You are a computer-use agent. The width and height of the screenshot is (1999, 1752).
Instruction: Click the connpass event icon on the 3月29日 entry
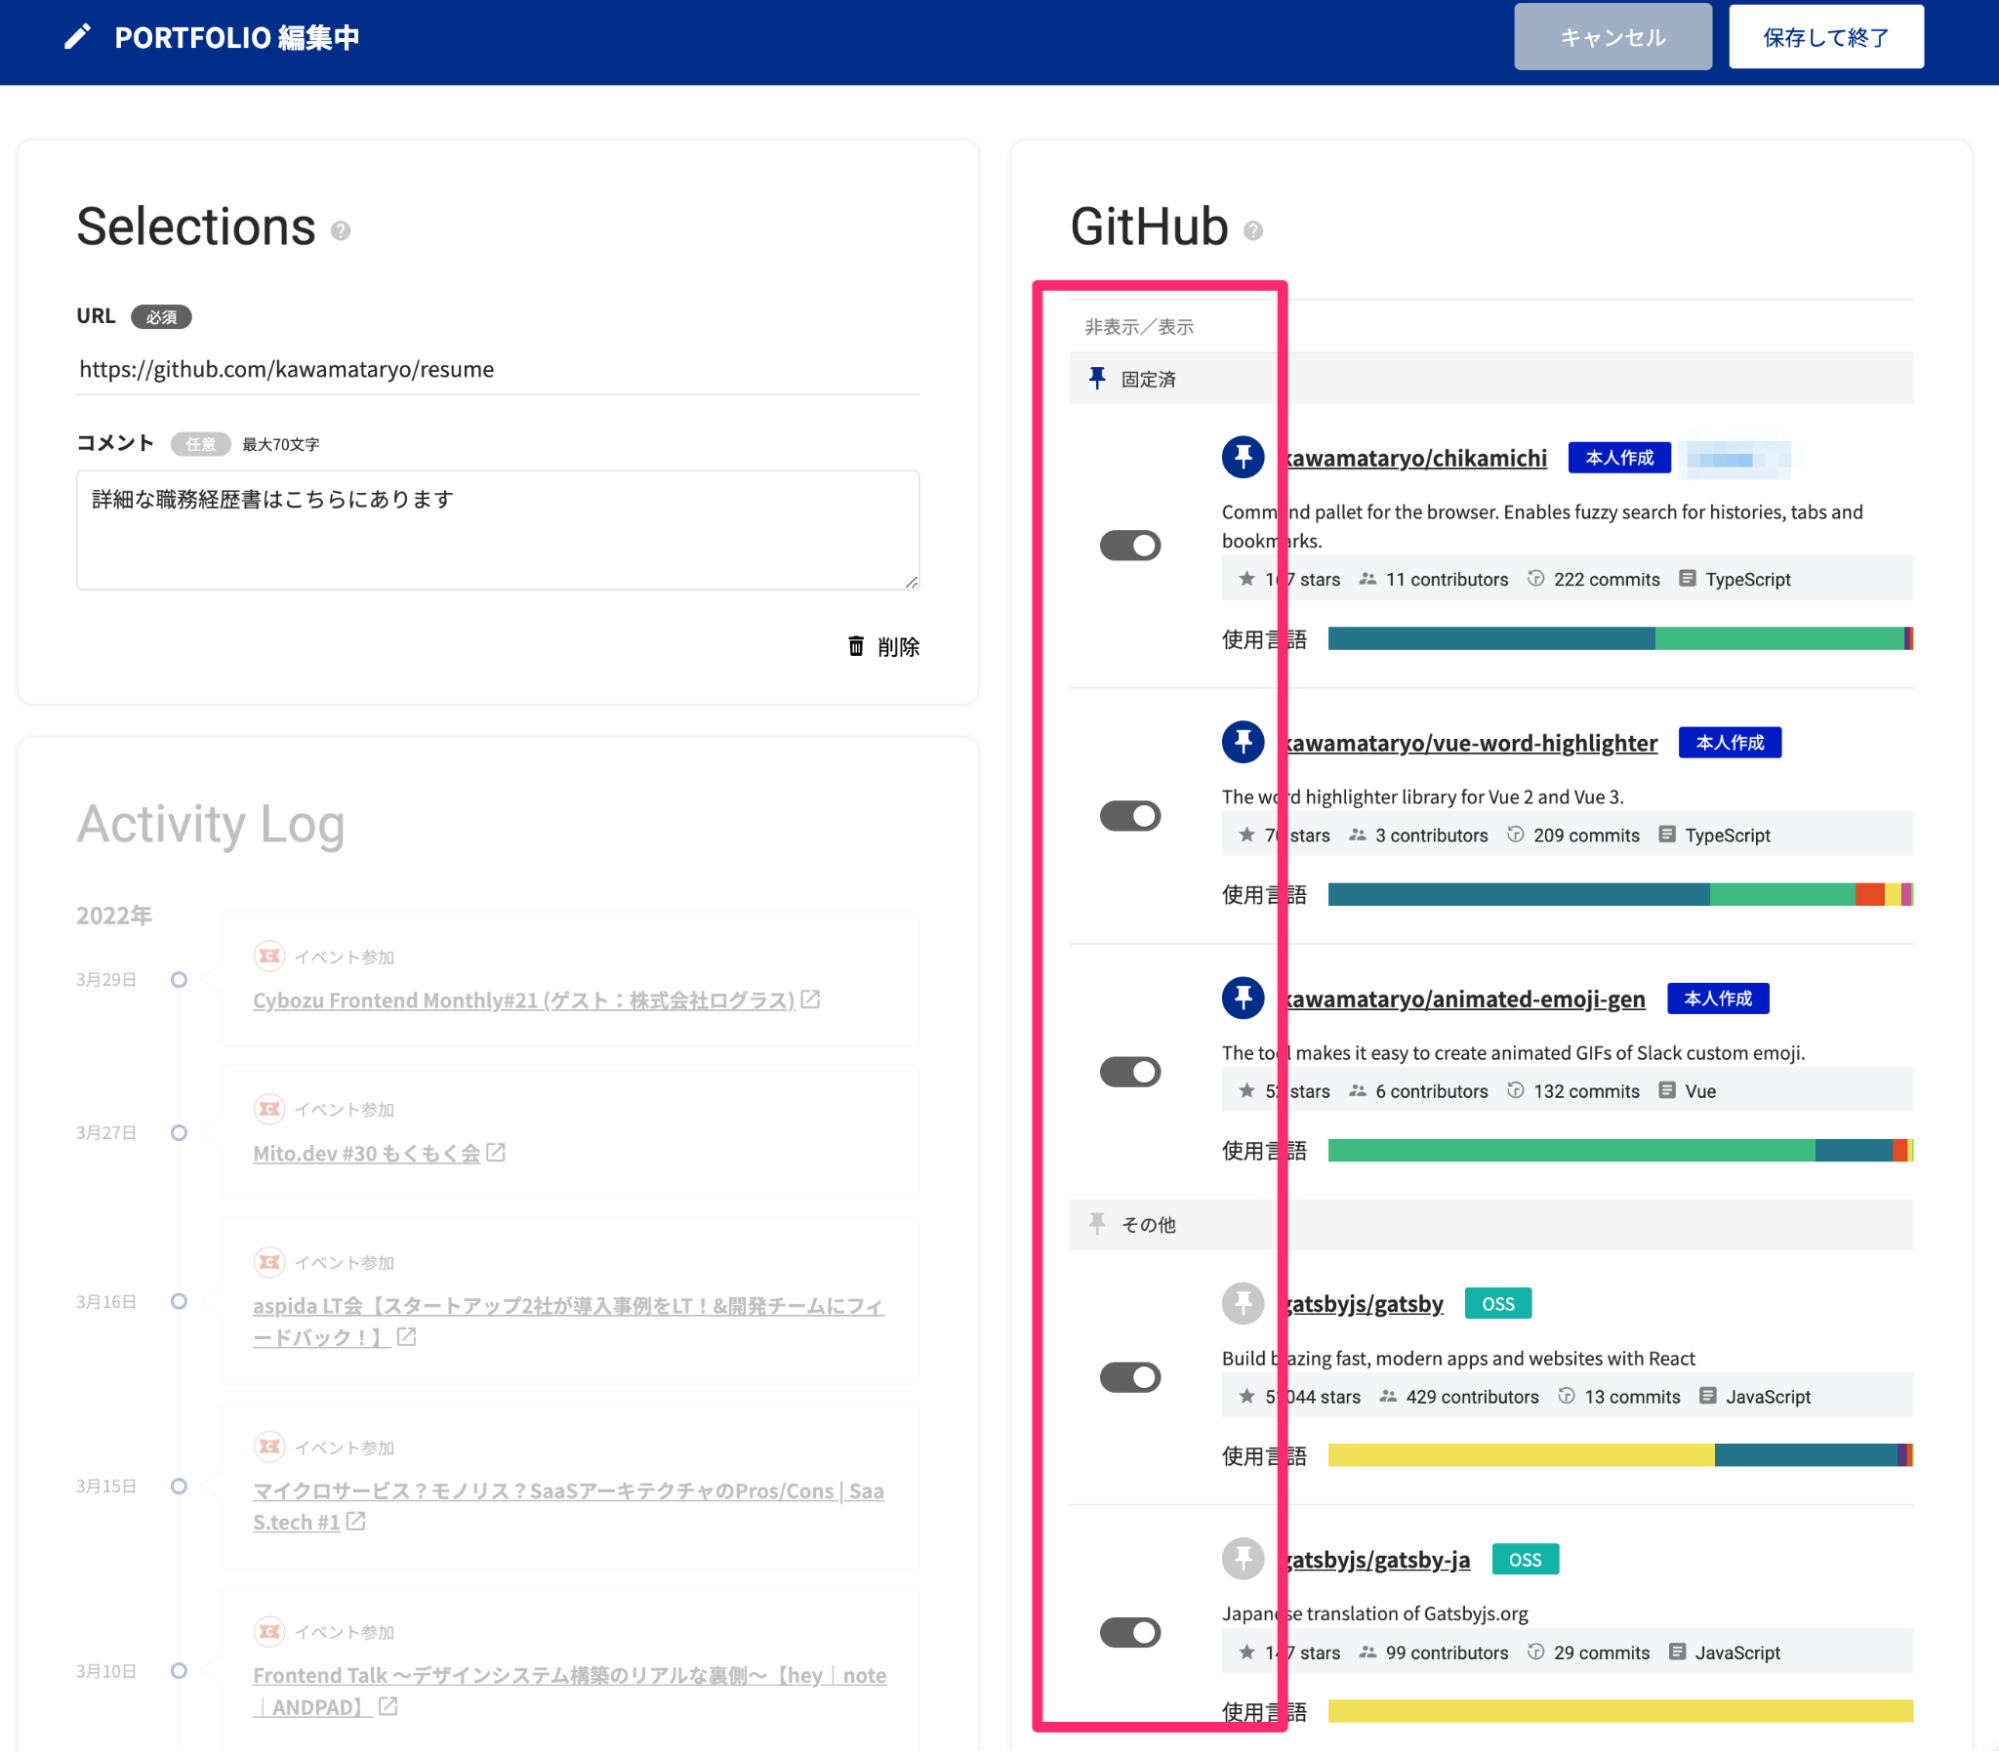pos(269,956)
